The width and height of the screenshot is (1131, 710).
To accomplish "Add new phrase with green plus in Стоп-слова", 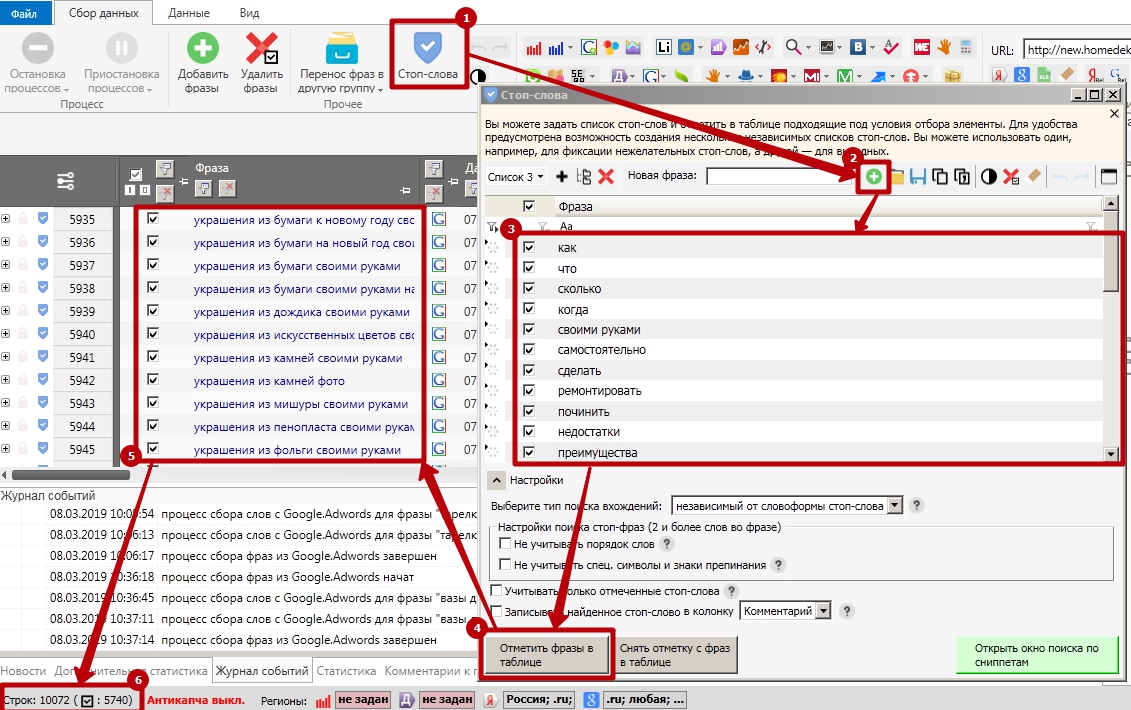I will pos(873,177).
